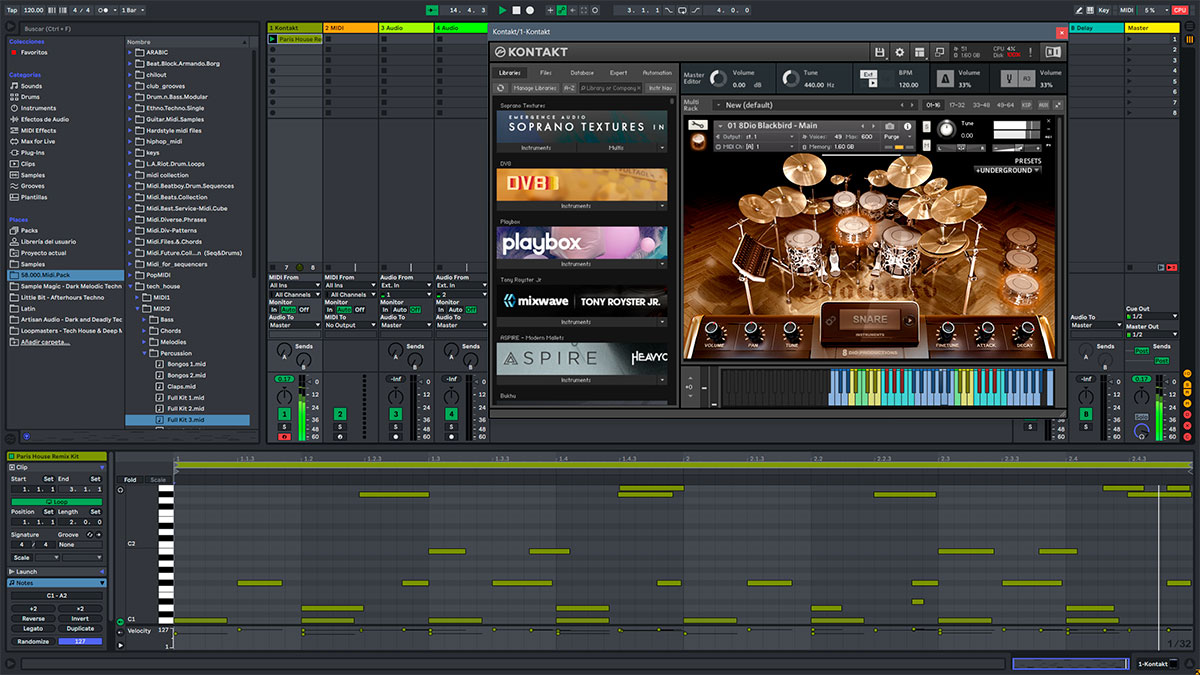Click the Ableton transport play button
The height and width of the screenshot is (675, 1200).
tap(502, 10)
